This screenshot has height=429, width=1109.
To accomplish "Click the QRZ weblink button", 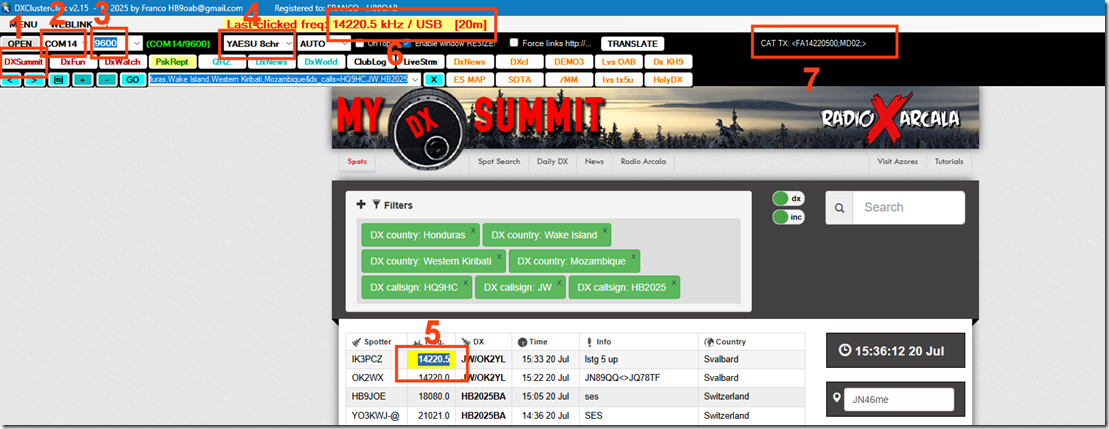I will [220, 61].
